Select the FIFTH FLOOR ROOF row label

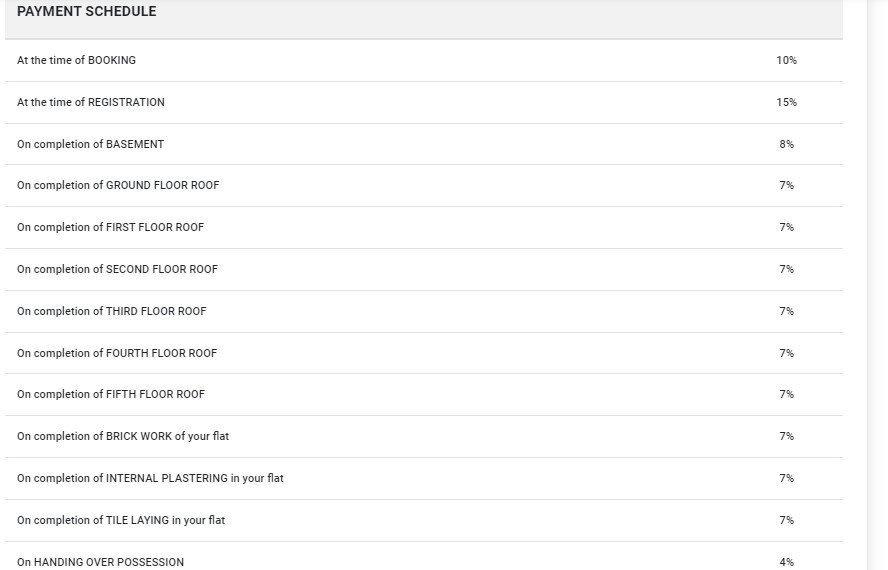pos(111,394)
